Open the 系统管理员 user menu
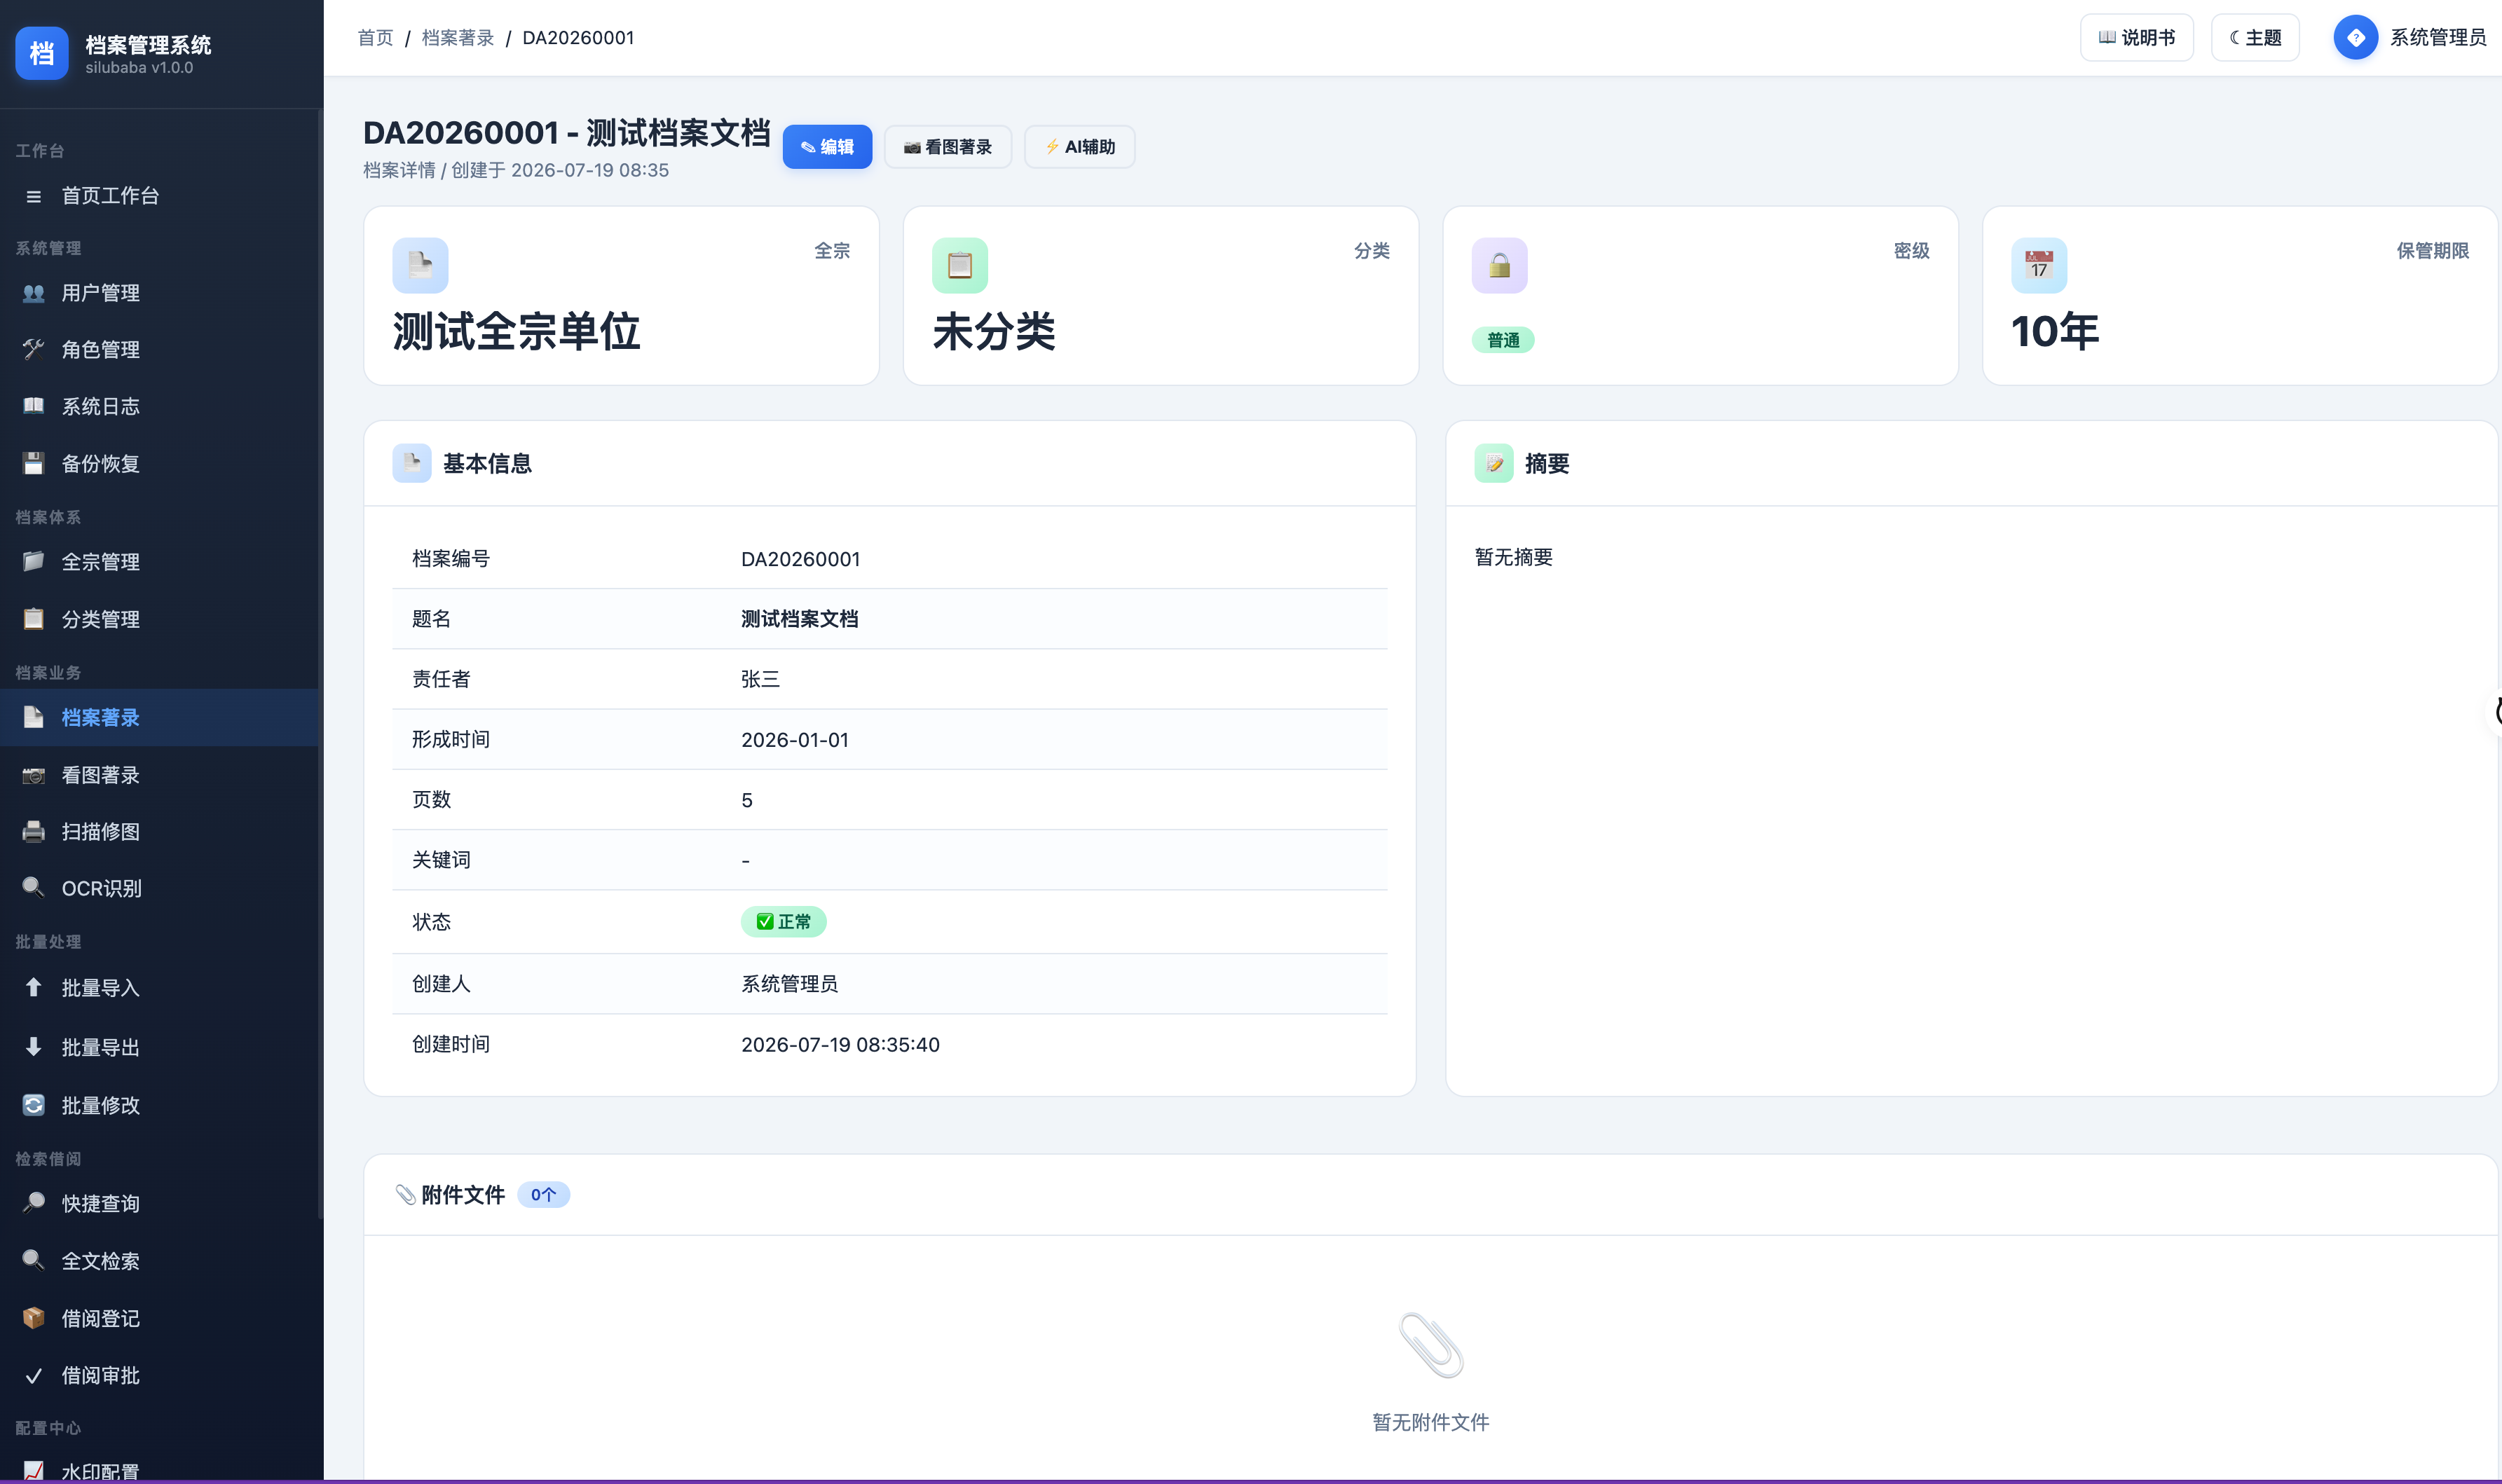 coord(2410,37)
